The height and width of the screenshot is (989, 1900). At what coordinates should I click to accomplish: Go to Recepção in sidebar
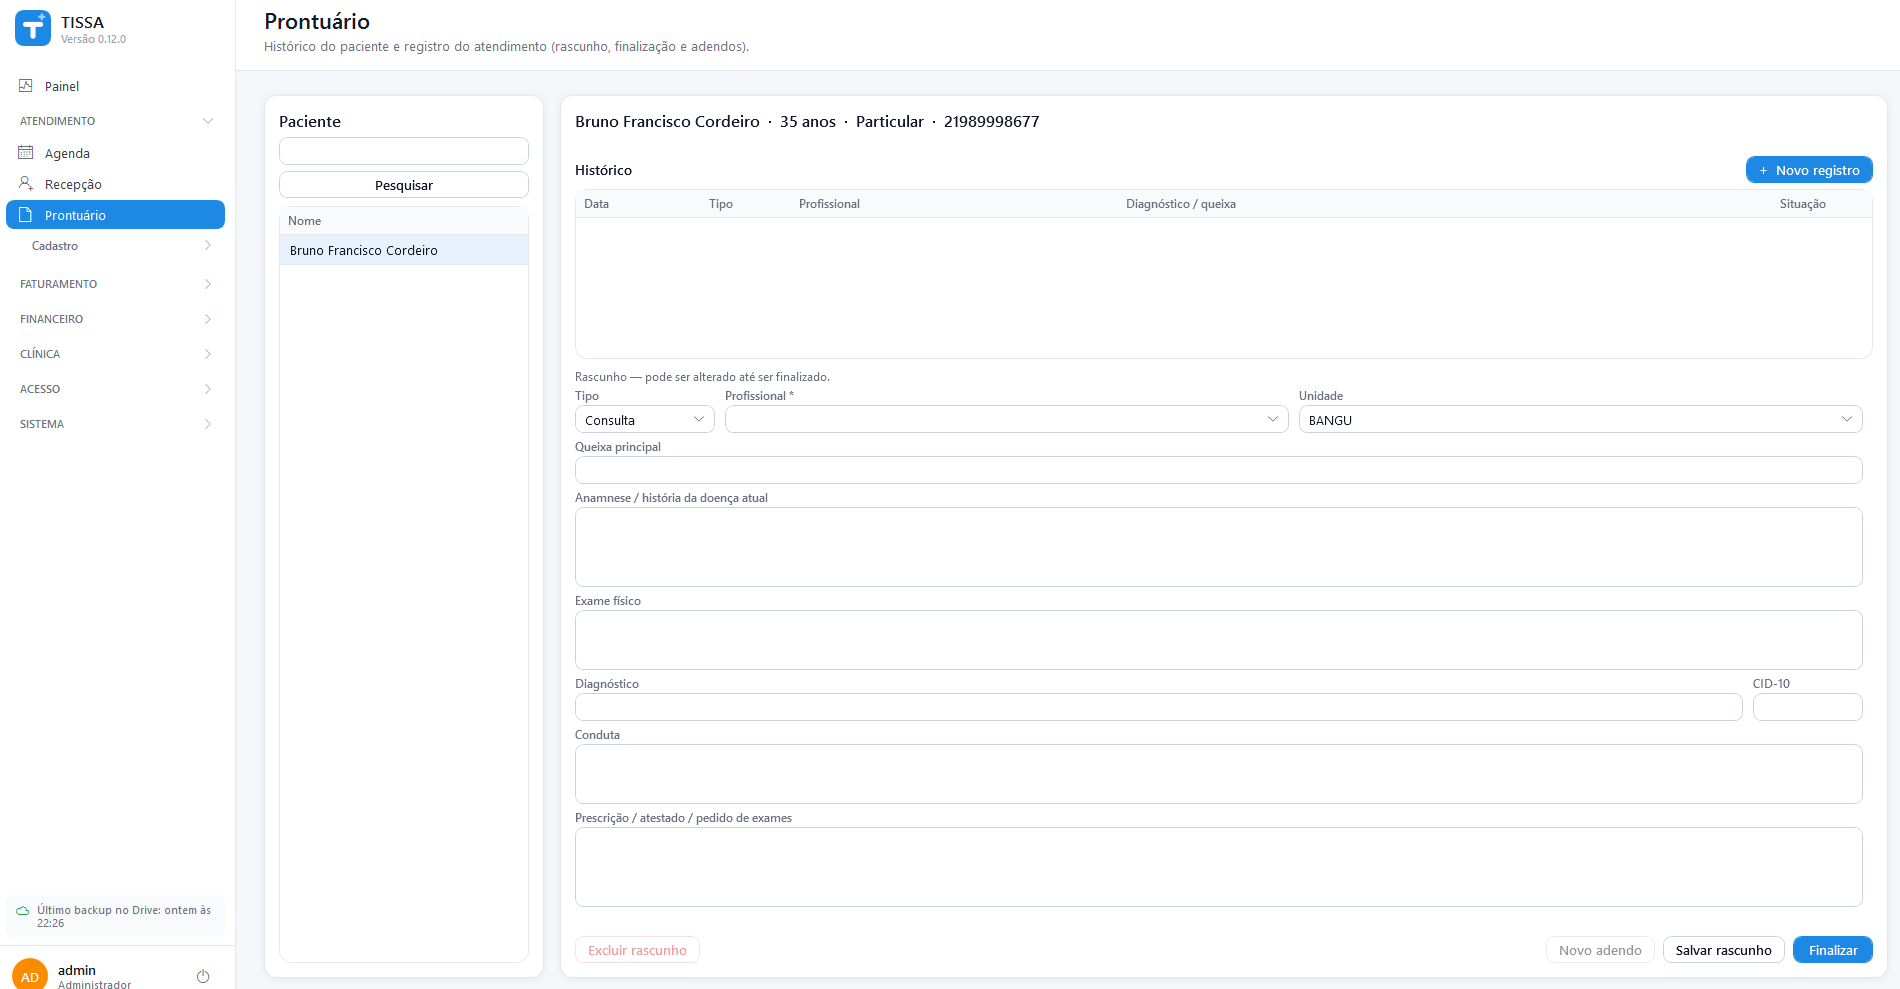[x=115, y=184]
